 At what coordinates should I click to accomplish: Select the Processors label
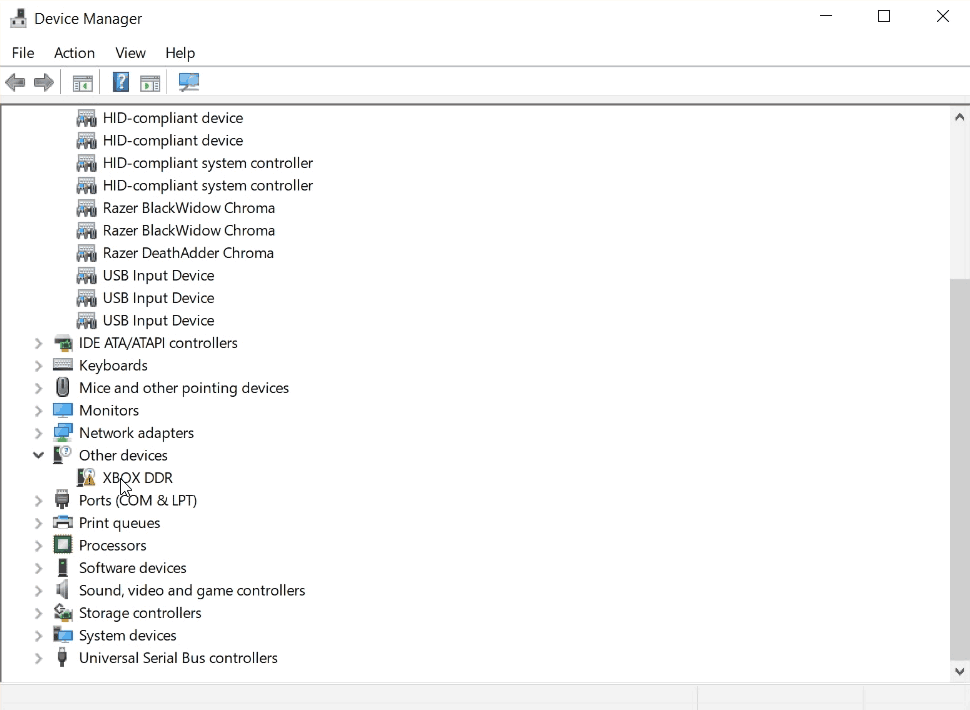coord(113,545)
